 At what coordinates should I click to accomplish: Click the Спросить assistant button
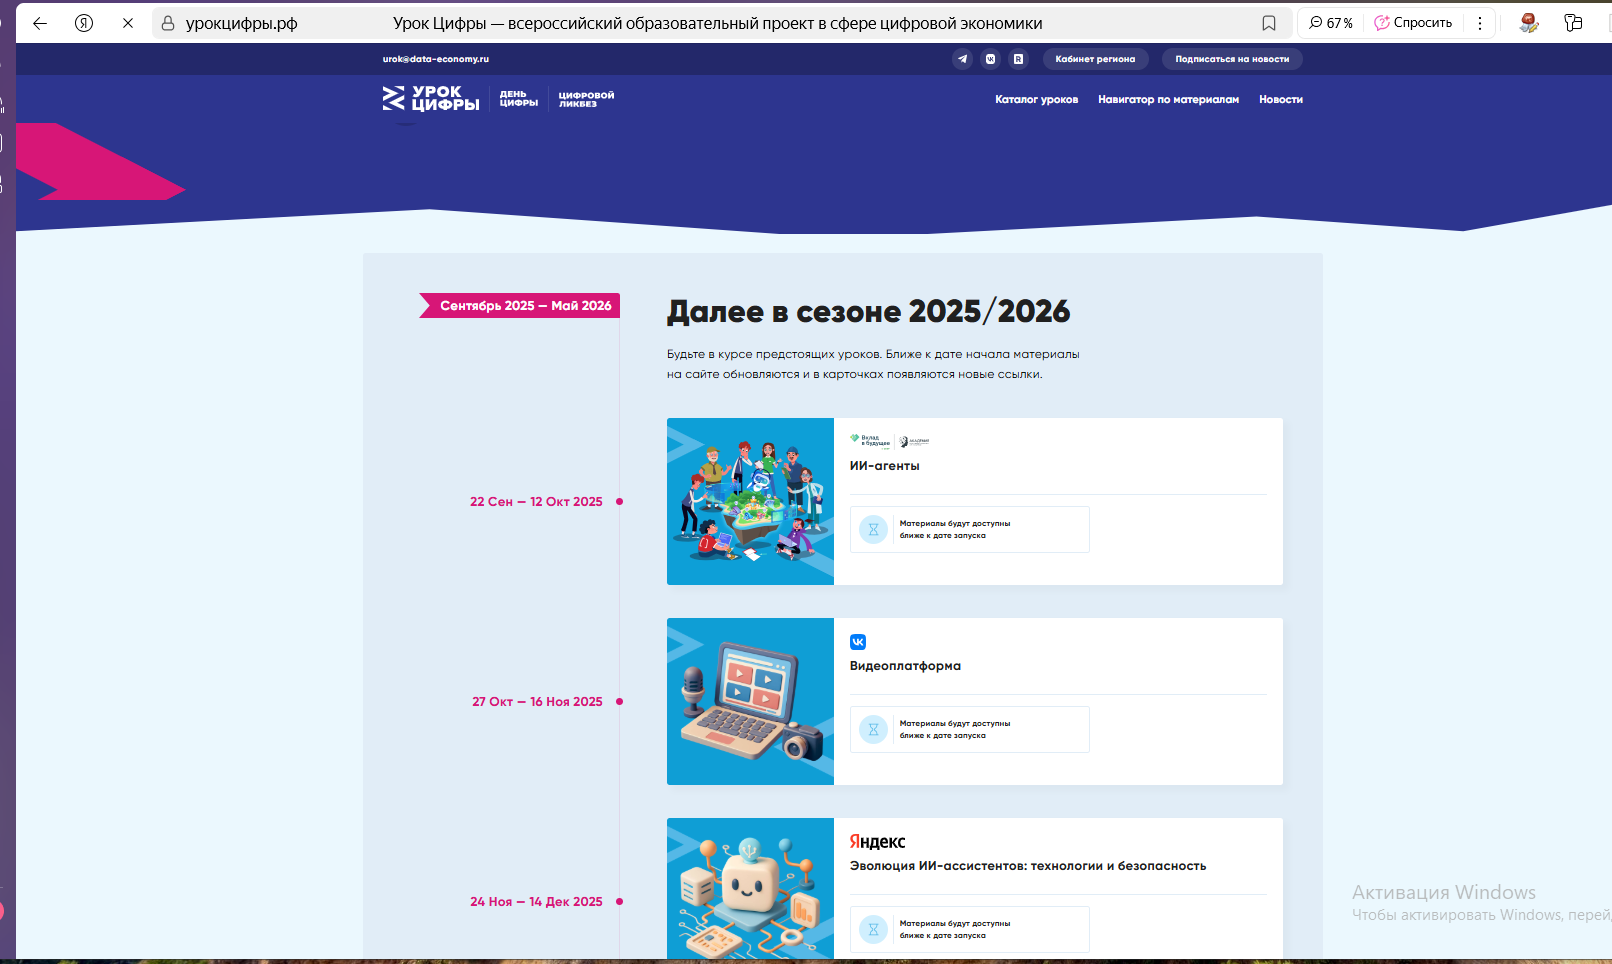tap(1413, 23)
